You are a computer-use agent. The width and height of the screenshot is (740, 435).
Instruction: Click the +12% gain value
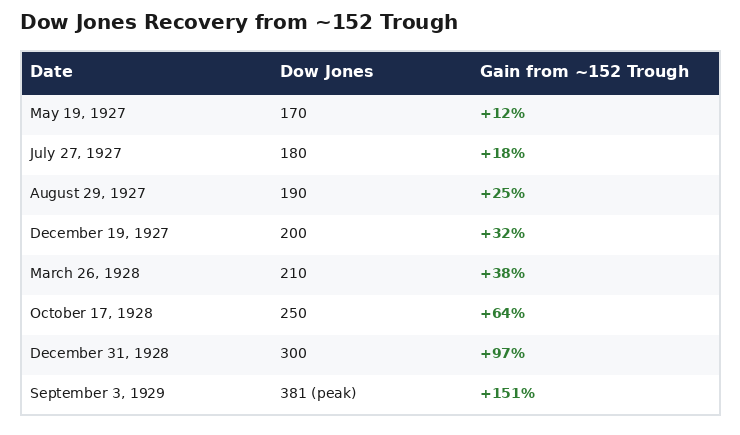(502, 114)
